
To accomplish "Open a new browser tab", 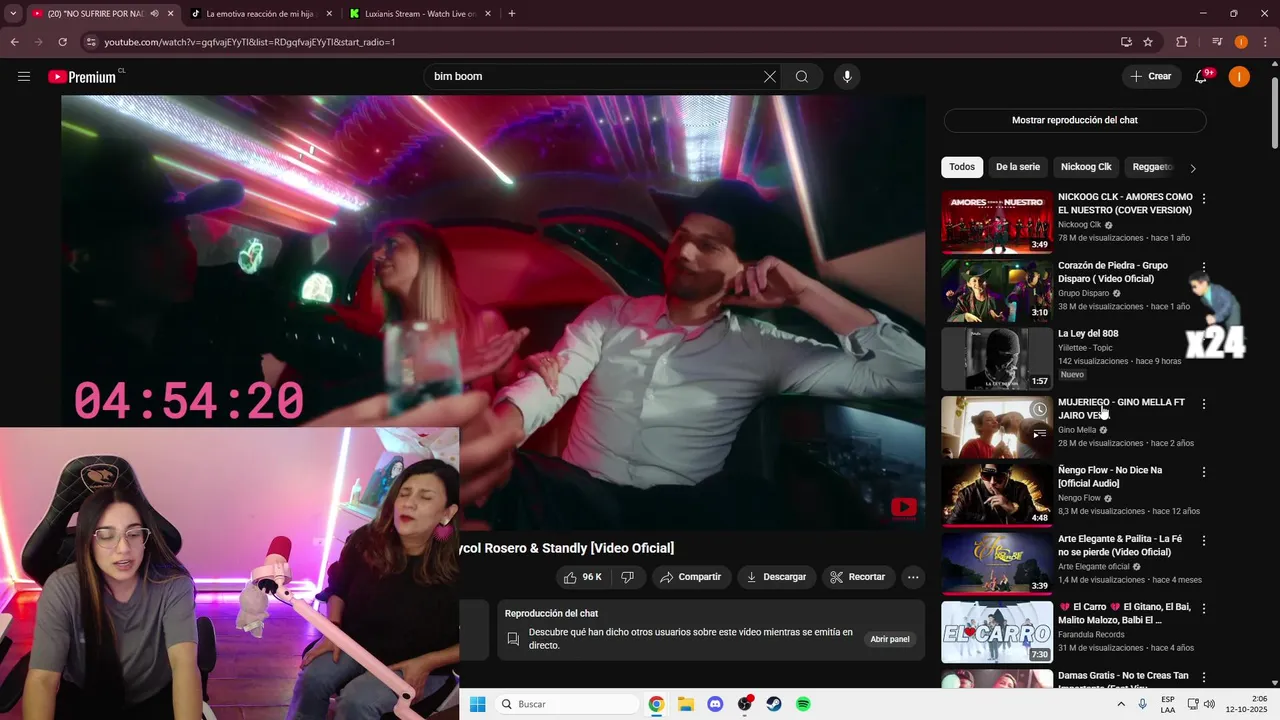I will (512, 14).
